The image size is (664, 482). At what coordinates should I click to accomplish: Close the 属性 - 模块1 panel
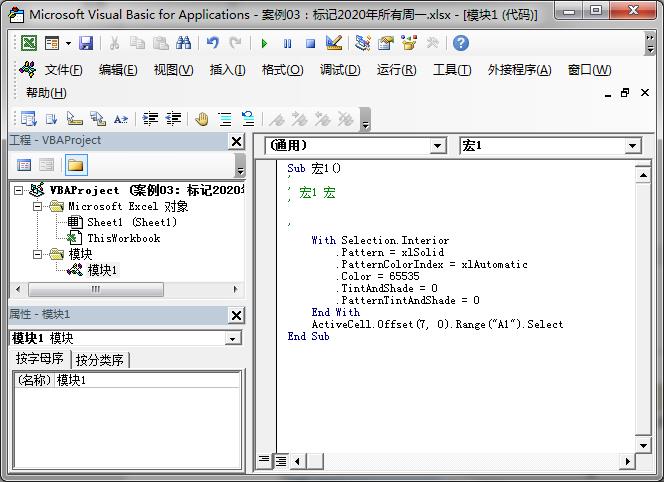[x=237, y=315]
